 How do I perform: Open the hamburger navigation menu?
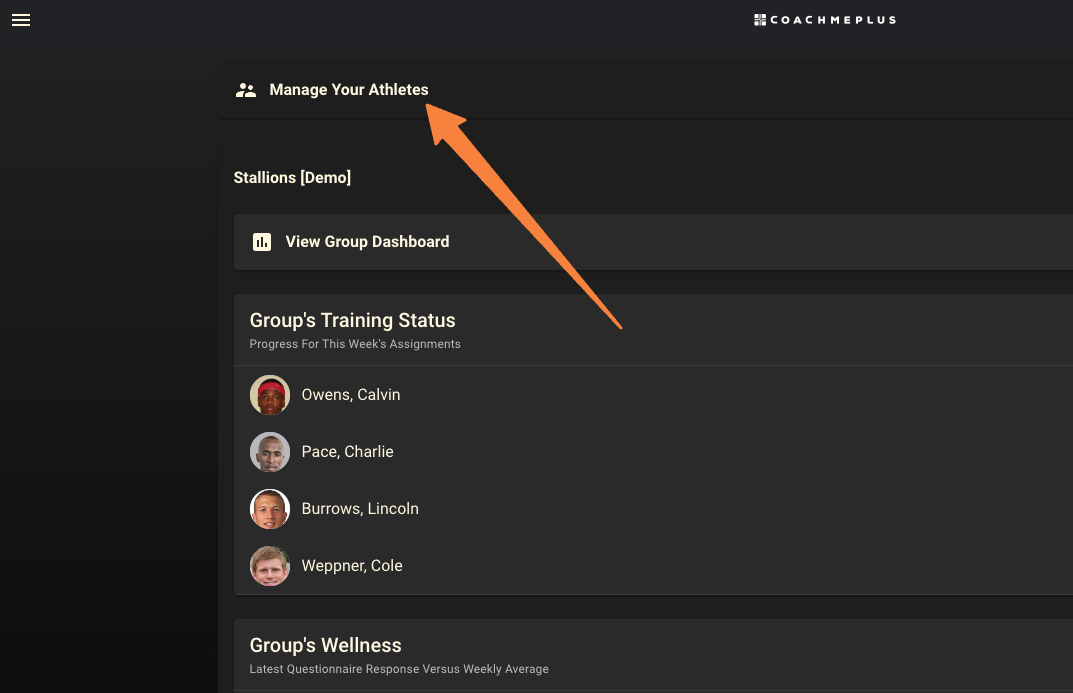click(x=21, y=20)
